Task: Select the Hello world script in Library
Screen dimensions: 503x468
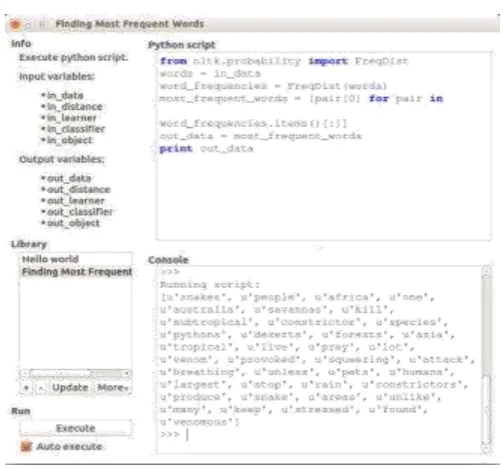Action: (51, 259)
